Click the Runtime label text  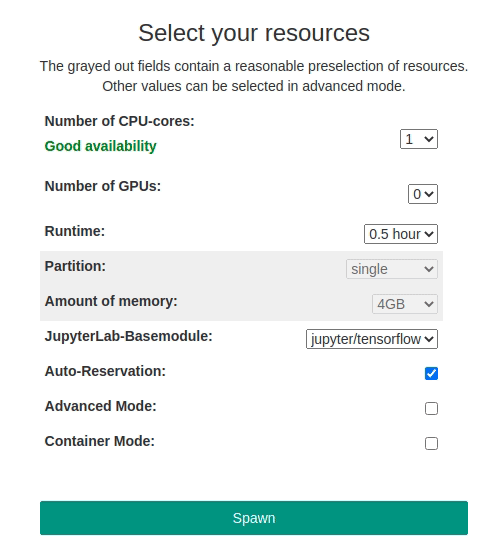[x=75, y=231]
